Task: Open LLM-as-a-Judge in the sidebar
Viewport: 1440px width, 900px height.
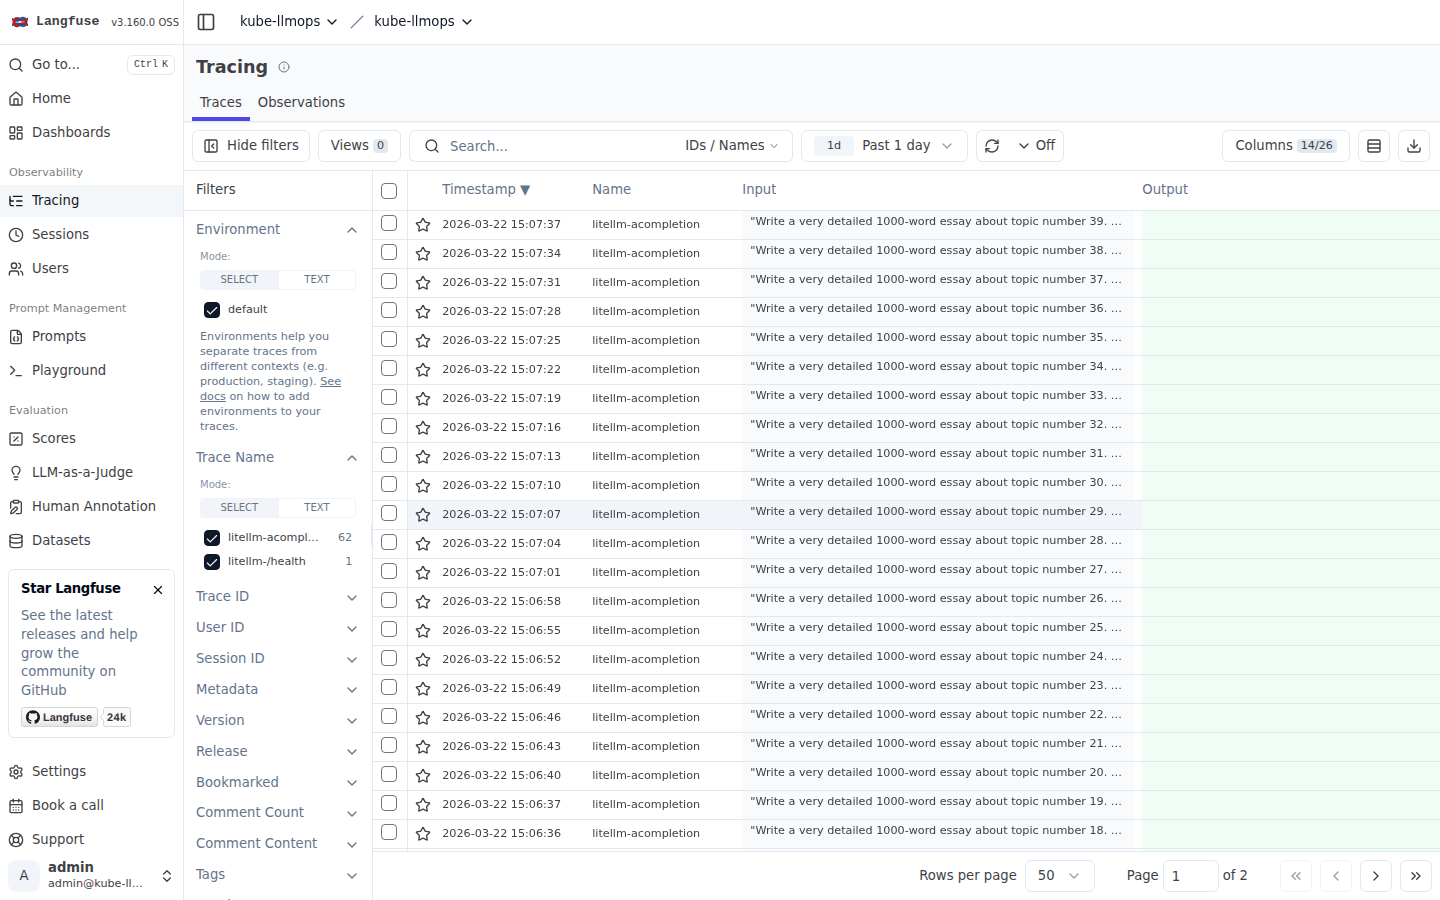Action: (x=91, y=472)
